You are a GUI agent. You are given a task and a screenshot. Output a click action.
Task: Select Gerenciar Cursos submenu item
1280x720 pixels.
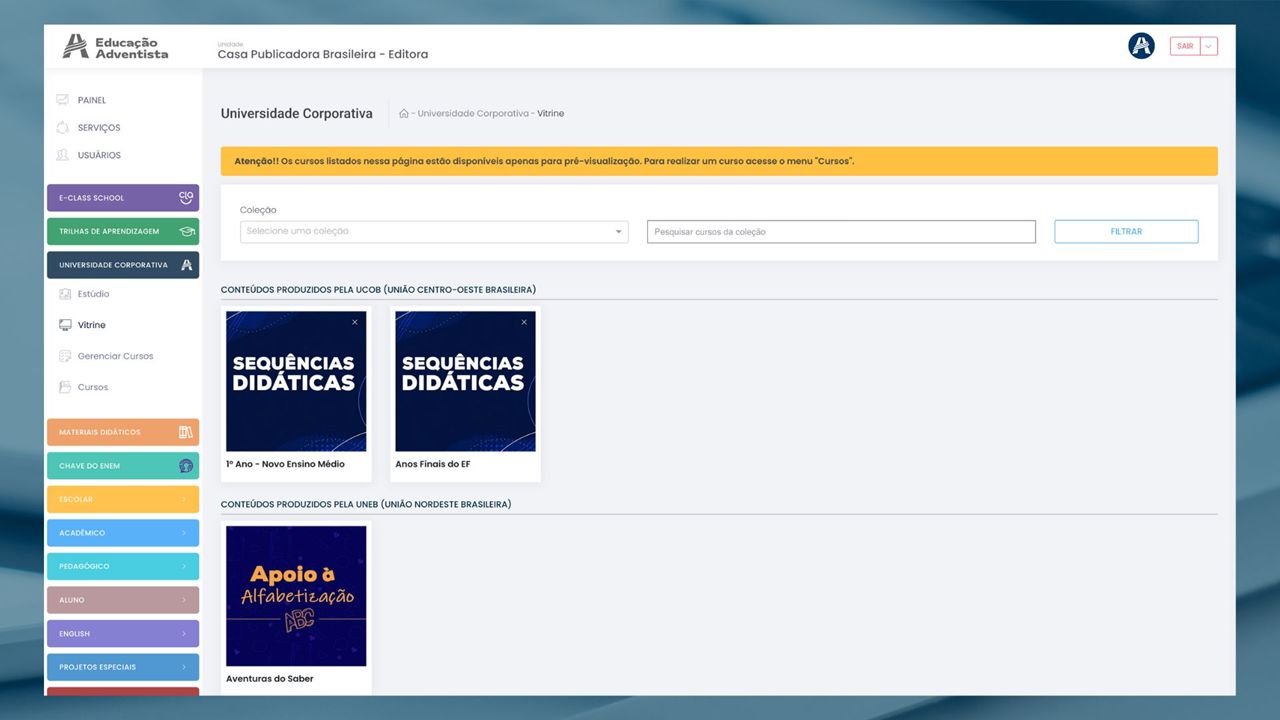(116, 356)
